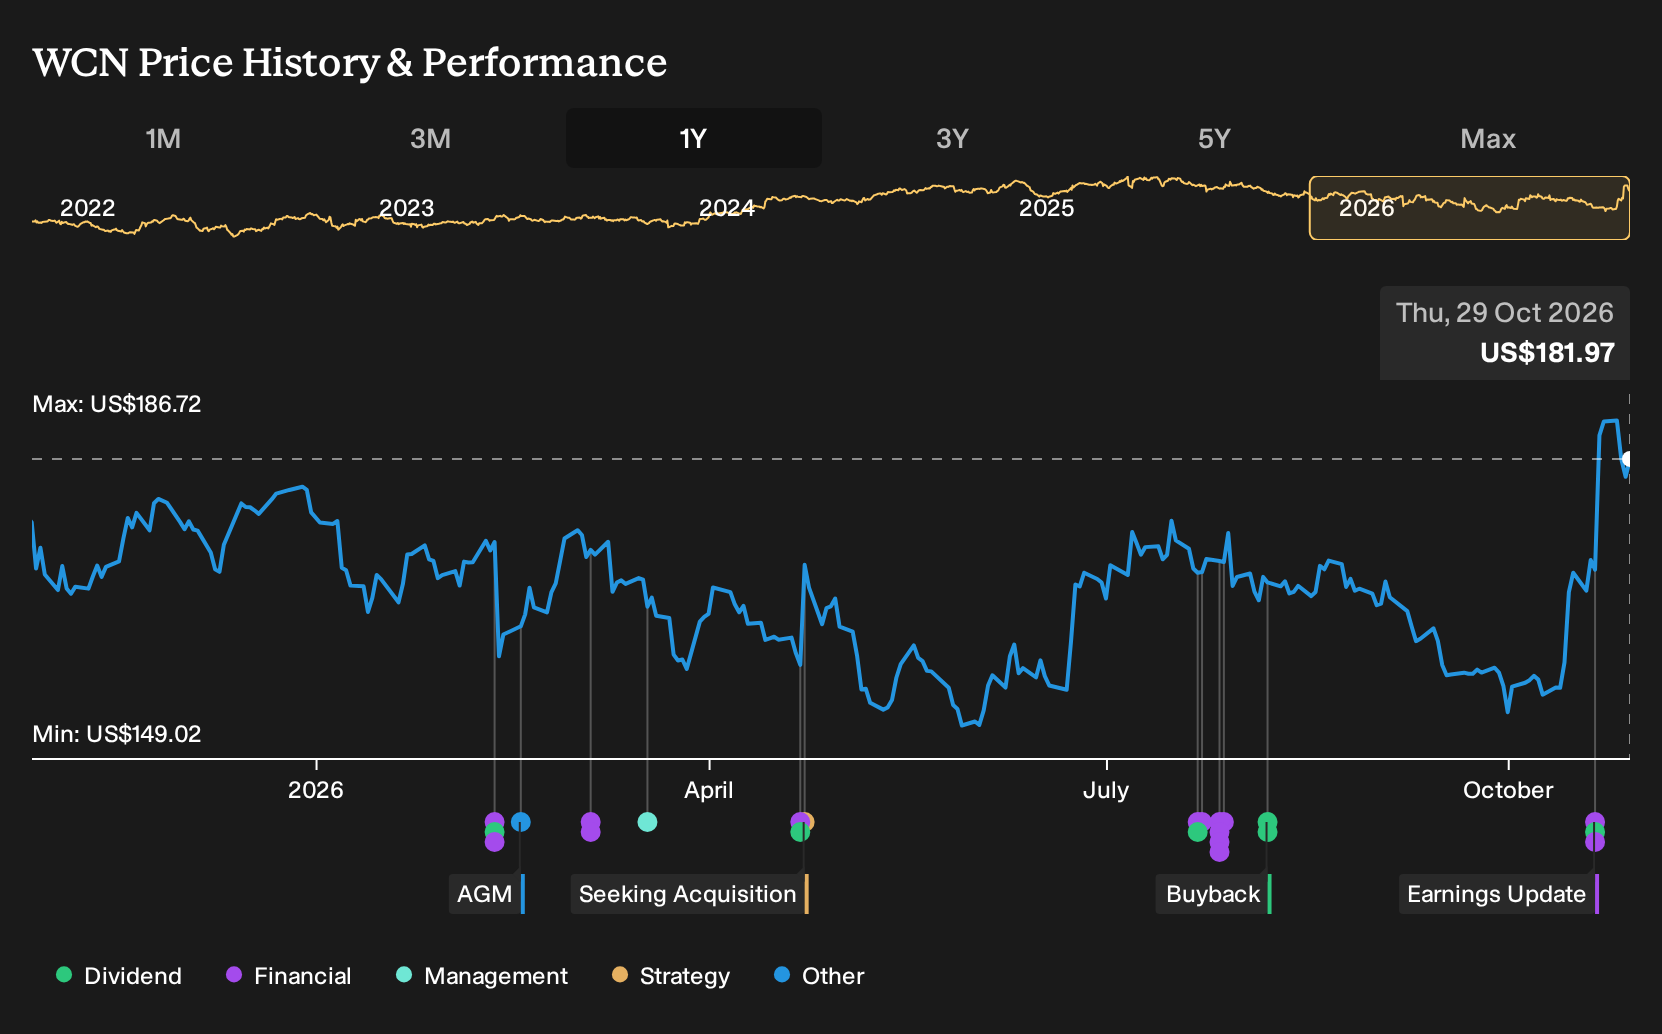The image size is (1662, 1034).
Task: Open the Seeking Acquisition event label
Action: (x=690, y=894)
